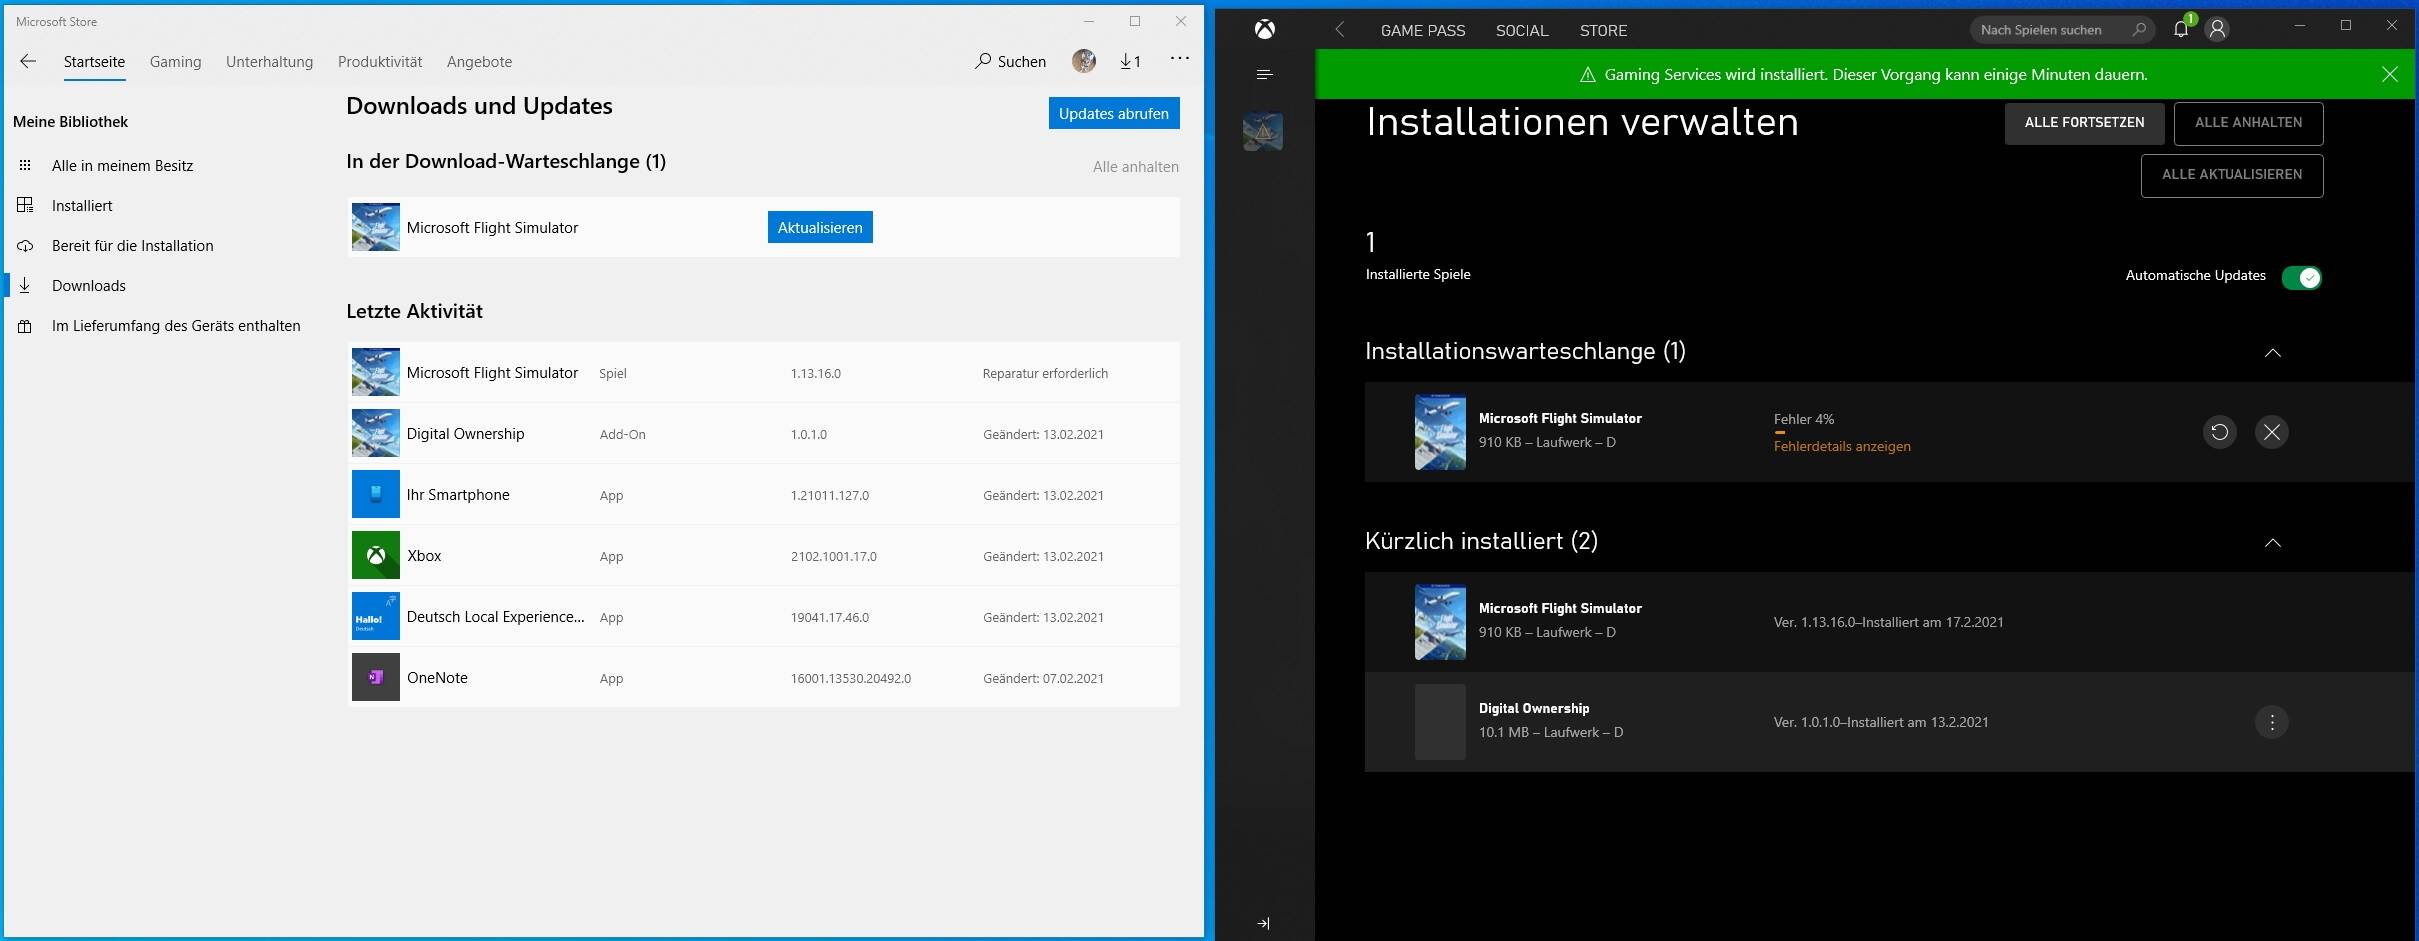Click the 'Fehler 4%' progress bar
Screen dimensions: 2419x941
(x=1780, y=433)
